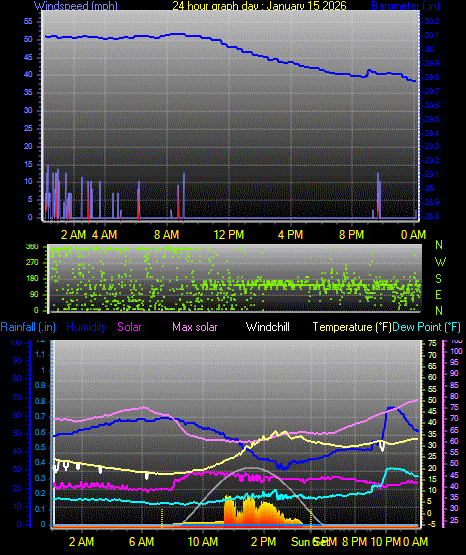Click the Windspeed (mph) axis title

pyautogui.click(x=75, y=6)
